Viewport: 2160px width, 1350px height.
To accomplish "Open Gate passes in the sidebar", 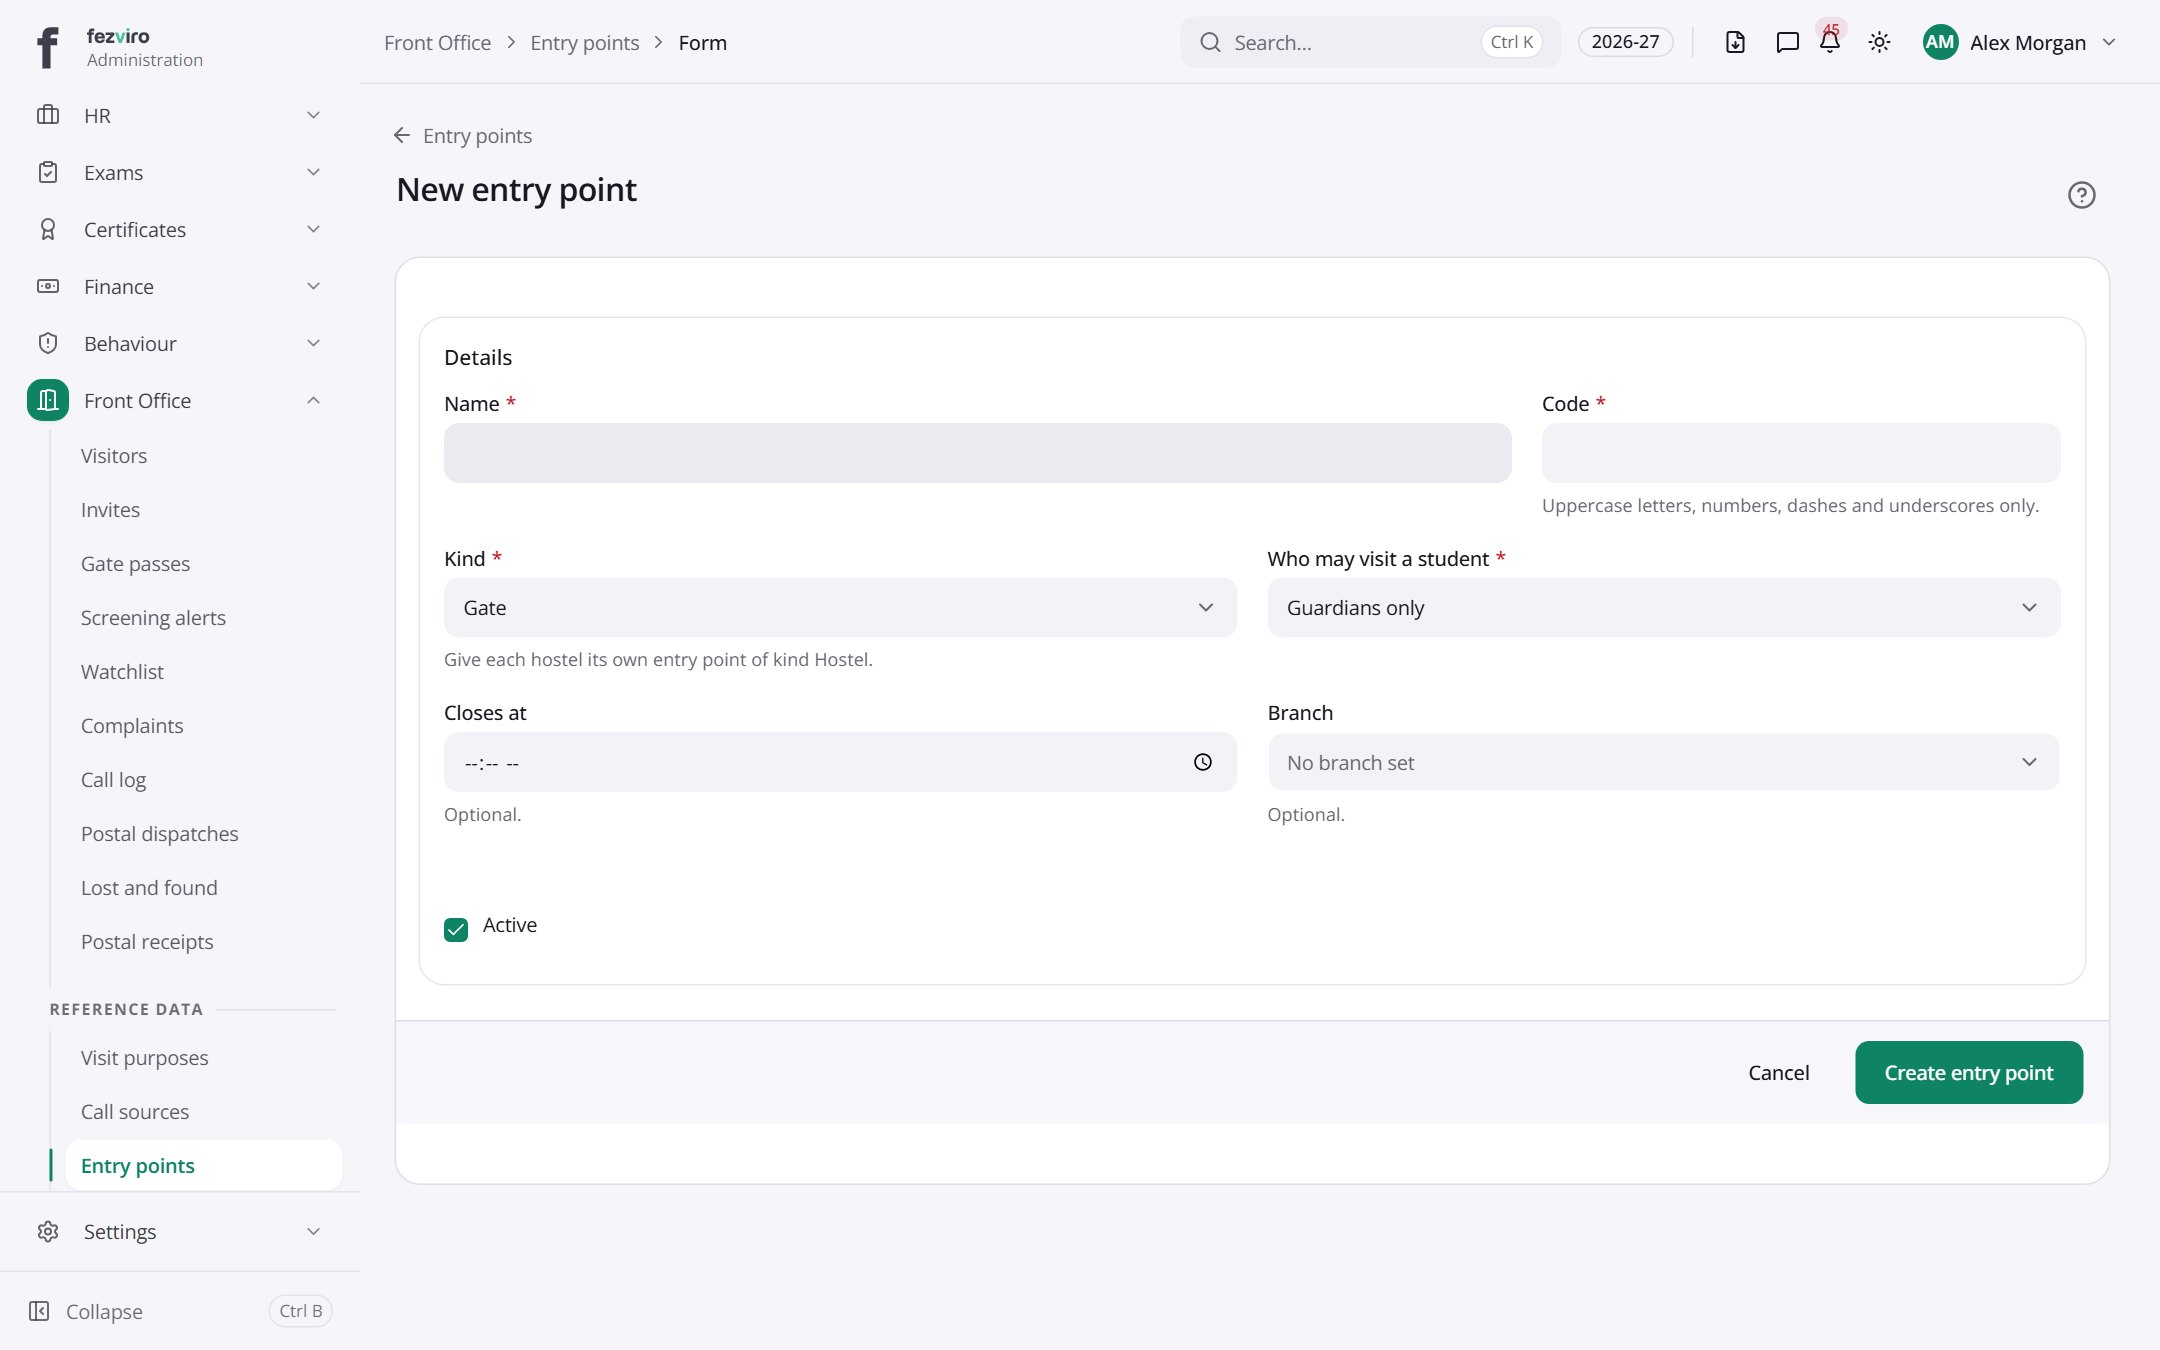I will click(135, 564).
